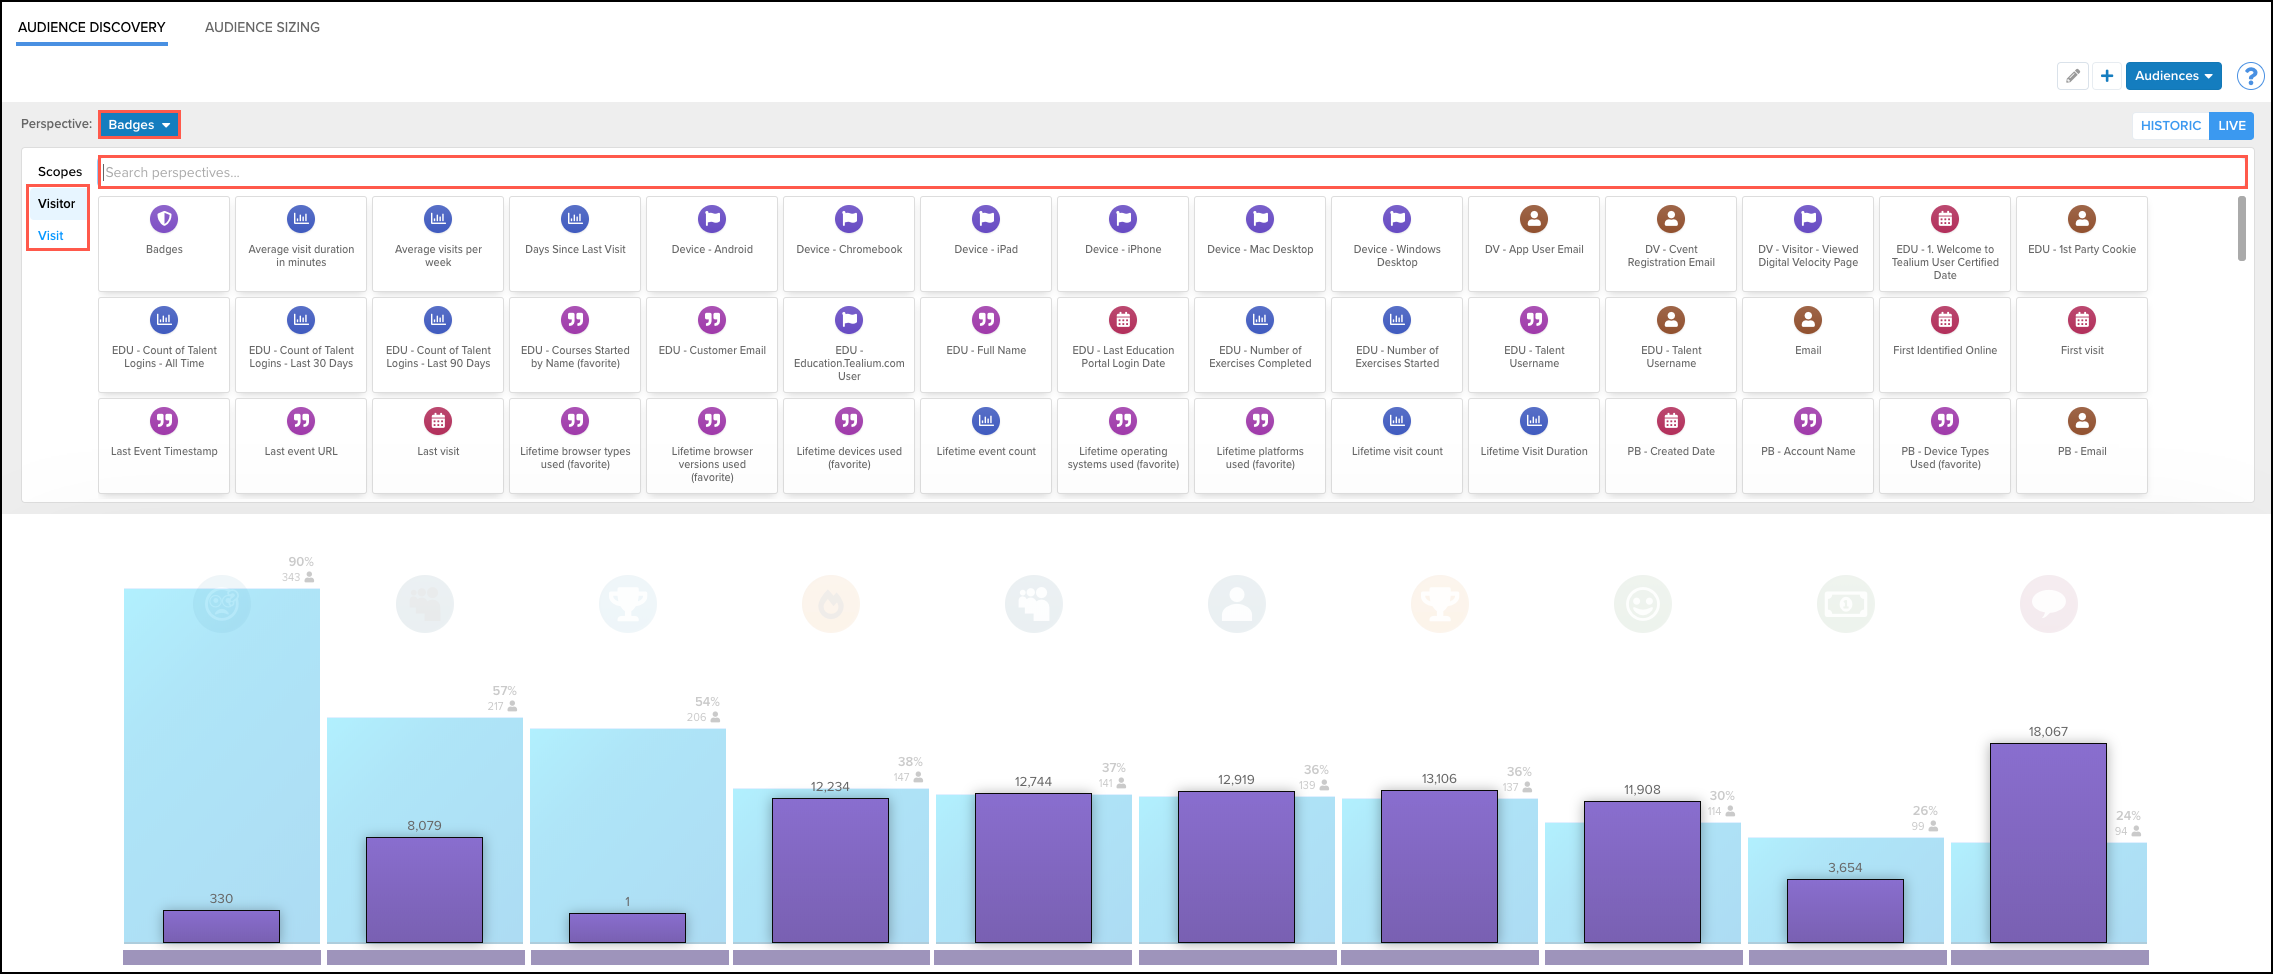Click the purple bar labeled 18,067

coord(2048,842)
